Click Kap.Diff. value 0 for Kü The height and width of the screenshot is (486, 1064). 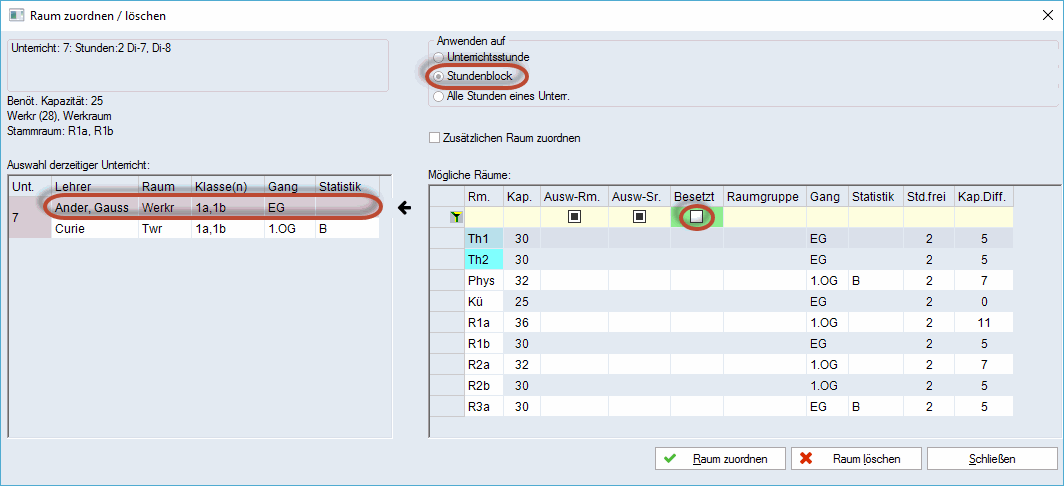(984, 301)
